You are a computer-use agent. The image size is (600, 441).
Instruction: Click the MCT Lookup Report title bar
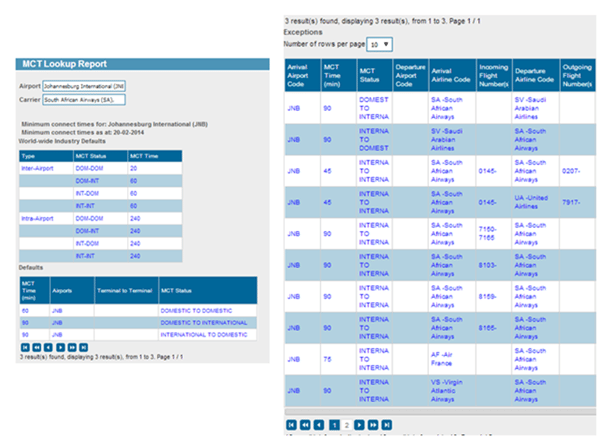[x=142, y=64]
